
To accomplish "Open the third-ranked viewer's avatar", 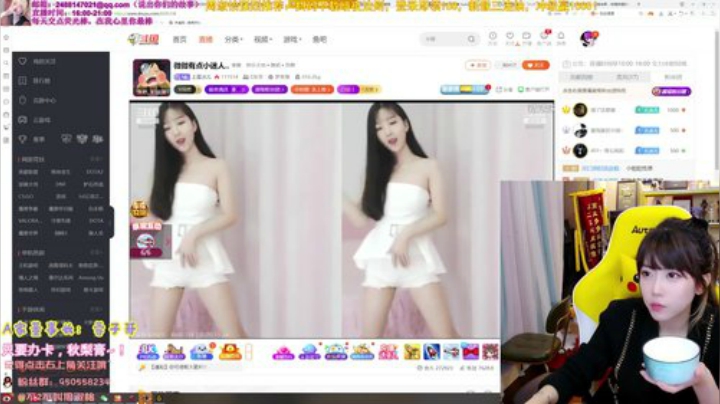I will pyautogui.click(x=580, y=151).
